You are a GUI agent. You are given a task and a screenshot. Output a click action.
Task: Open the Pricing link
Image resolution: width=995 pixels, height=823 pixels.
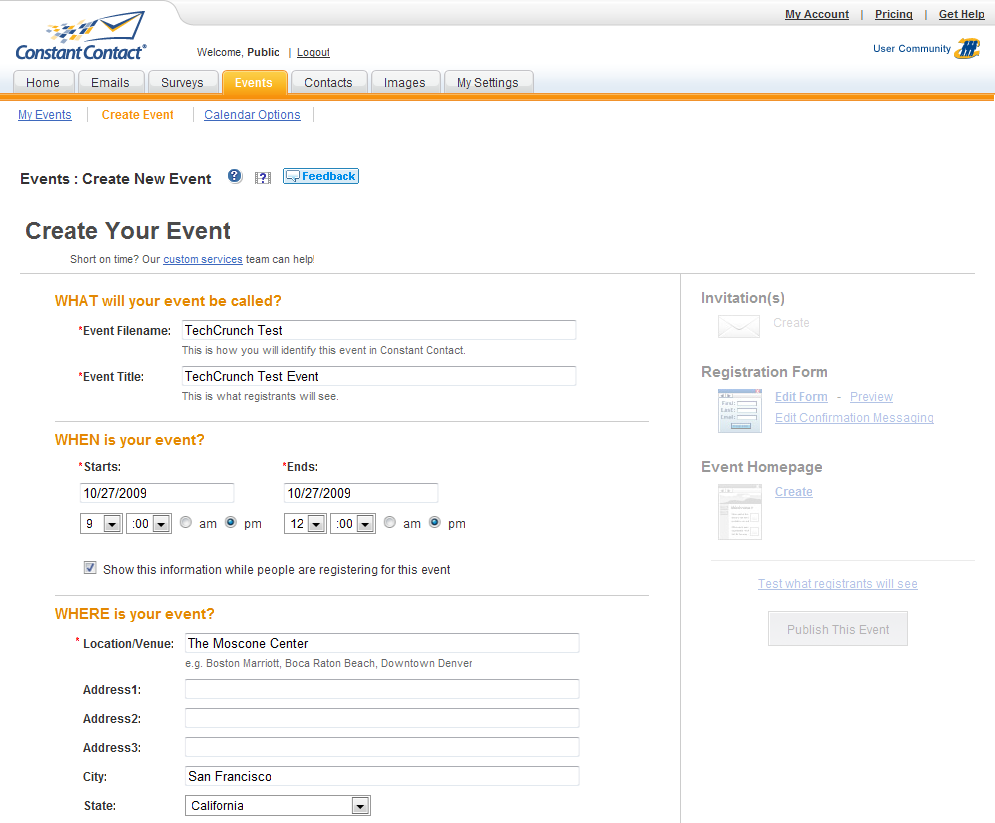pos(893,14)
